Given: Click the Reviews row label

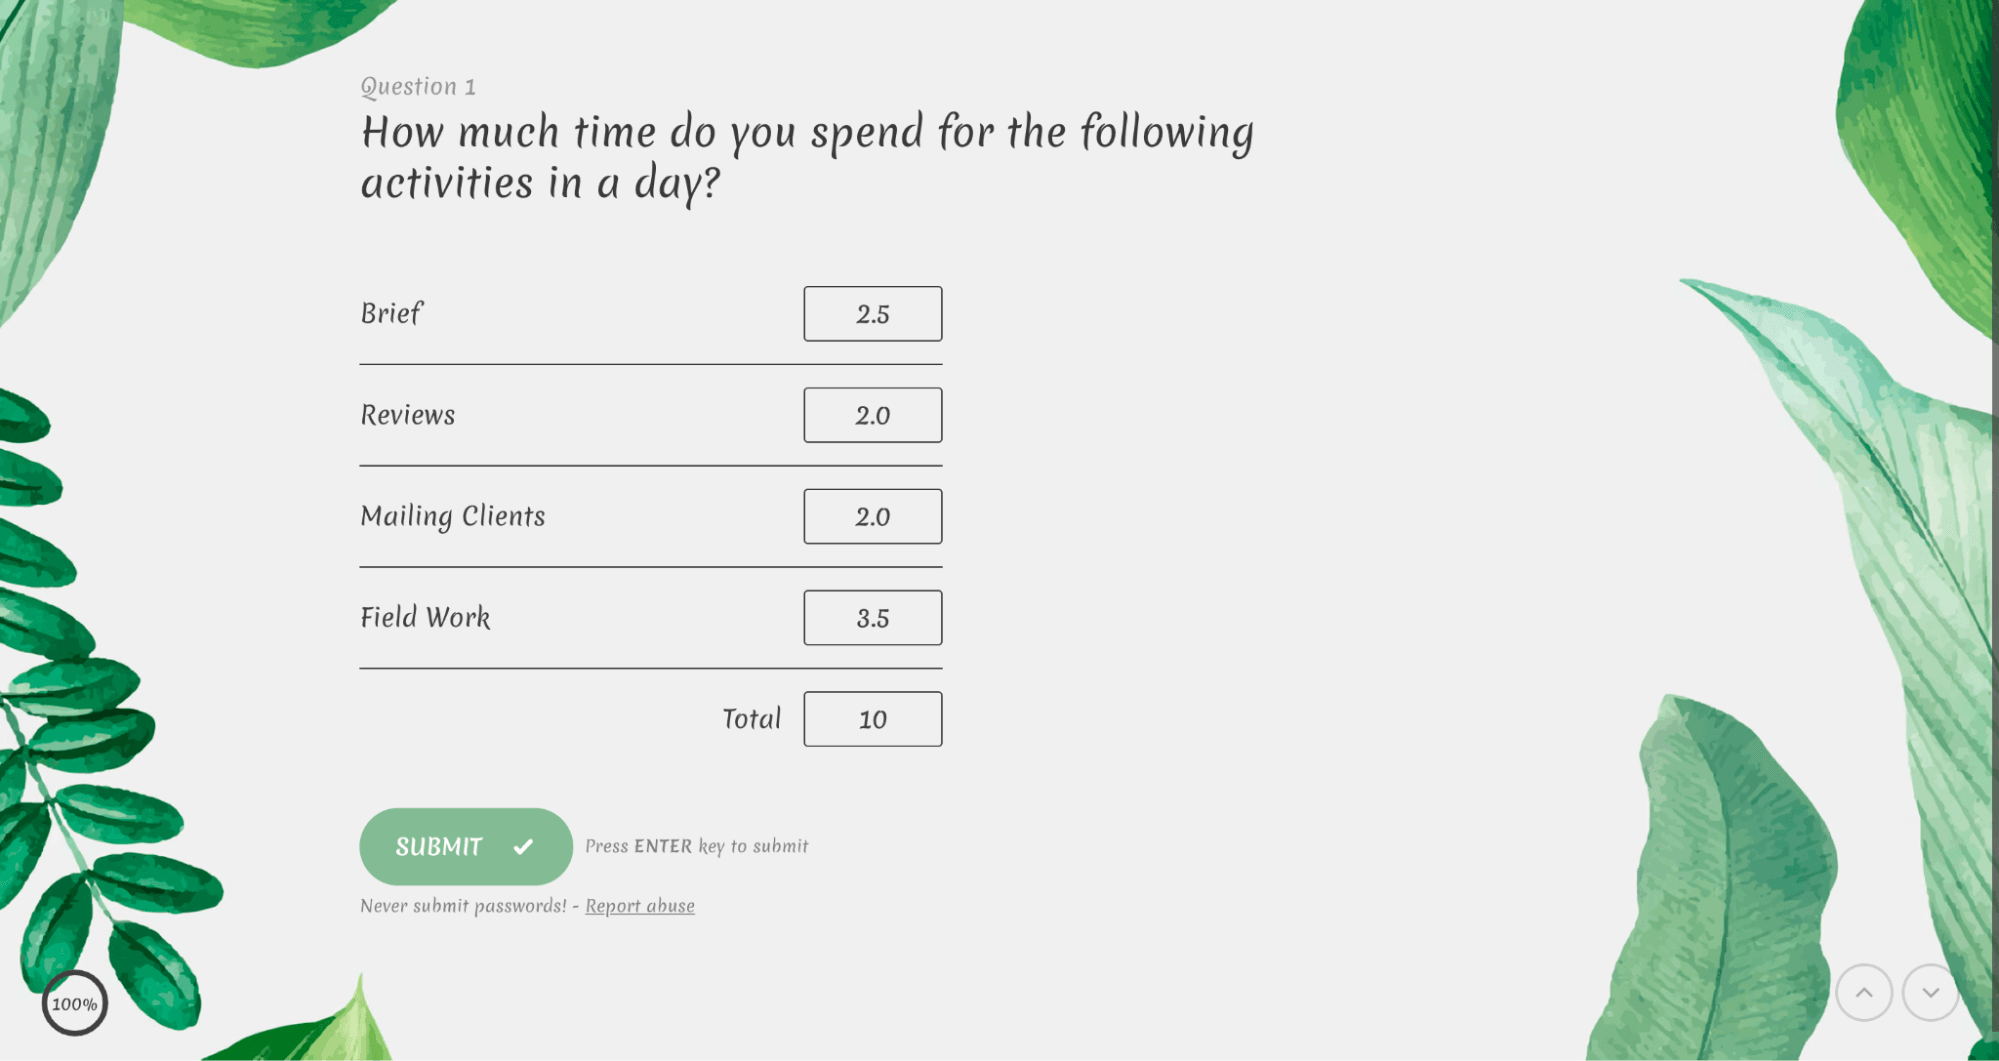Looking at the screenshot, I should coord(407,415).
